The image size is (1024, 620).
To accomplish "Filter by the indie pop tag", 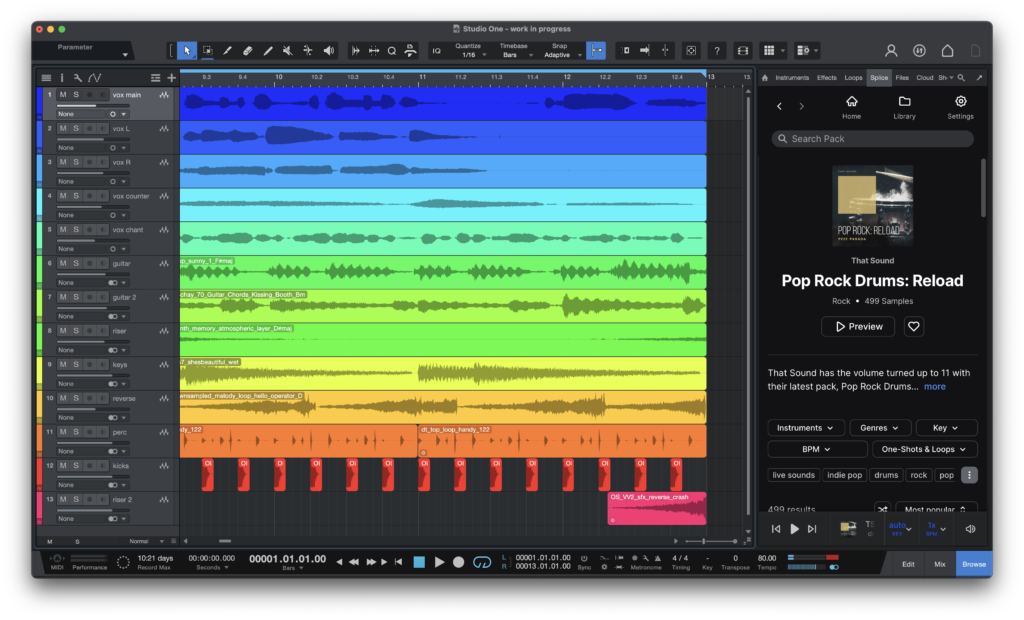I will point(844,475).
